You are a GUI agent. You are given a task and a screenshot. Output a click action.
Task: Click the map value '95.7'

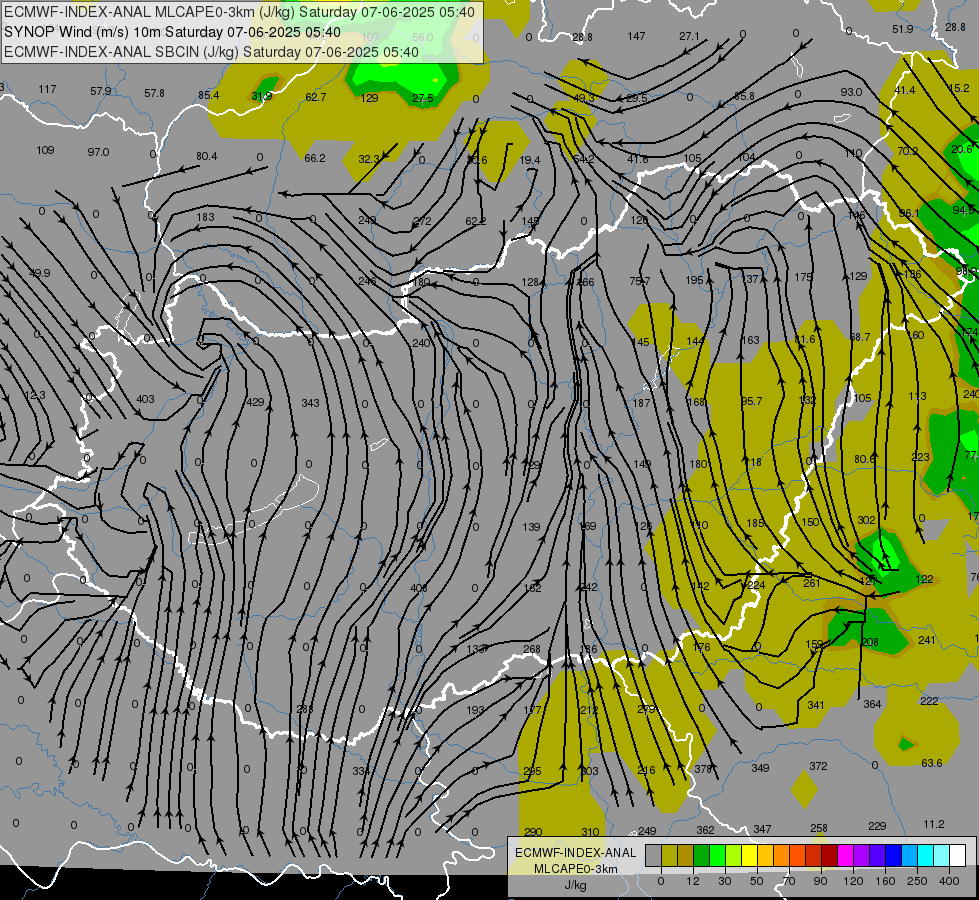[752, 401]
